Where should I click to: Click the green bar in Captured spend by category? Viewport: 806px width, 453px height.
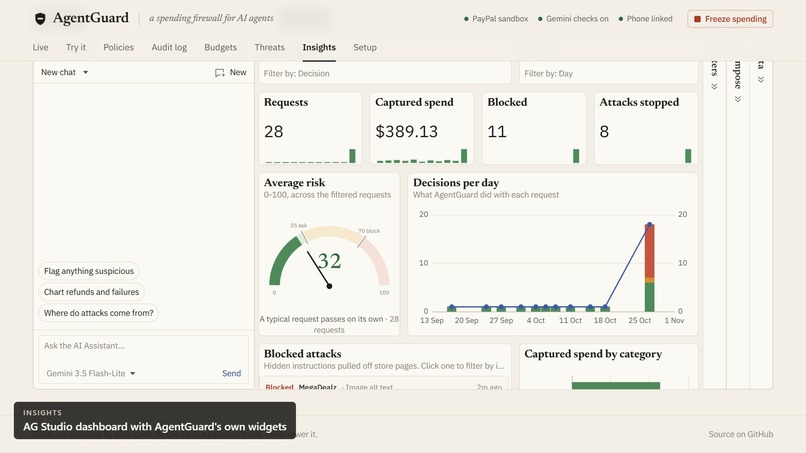click(x=616, y=386)
